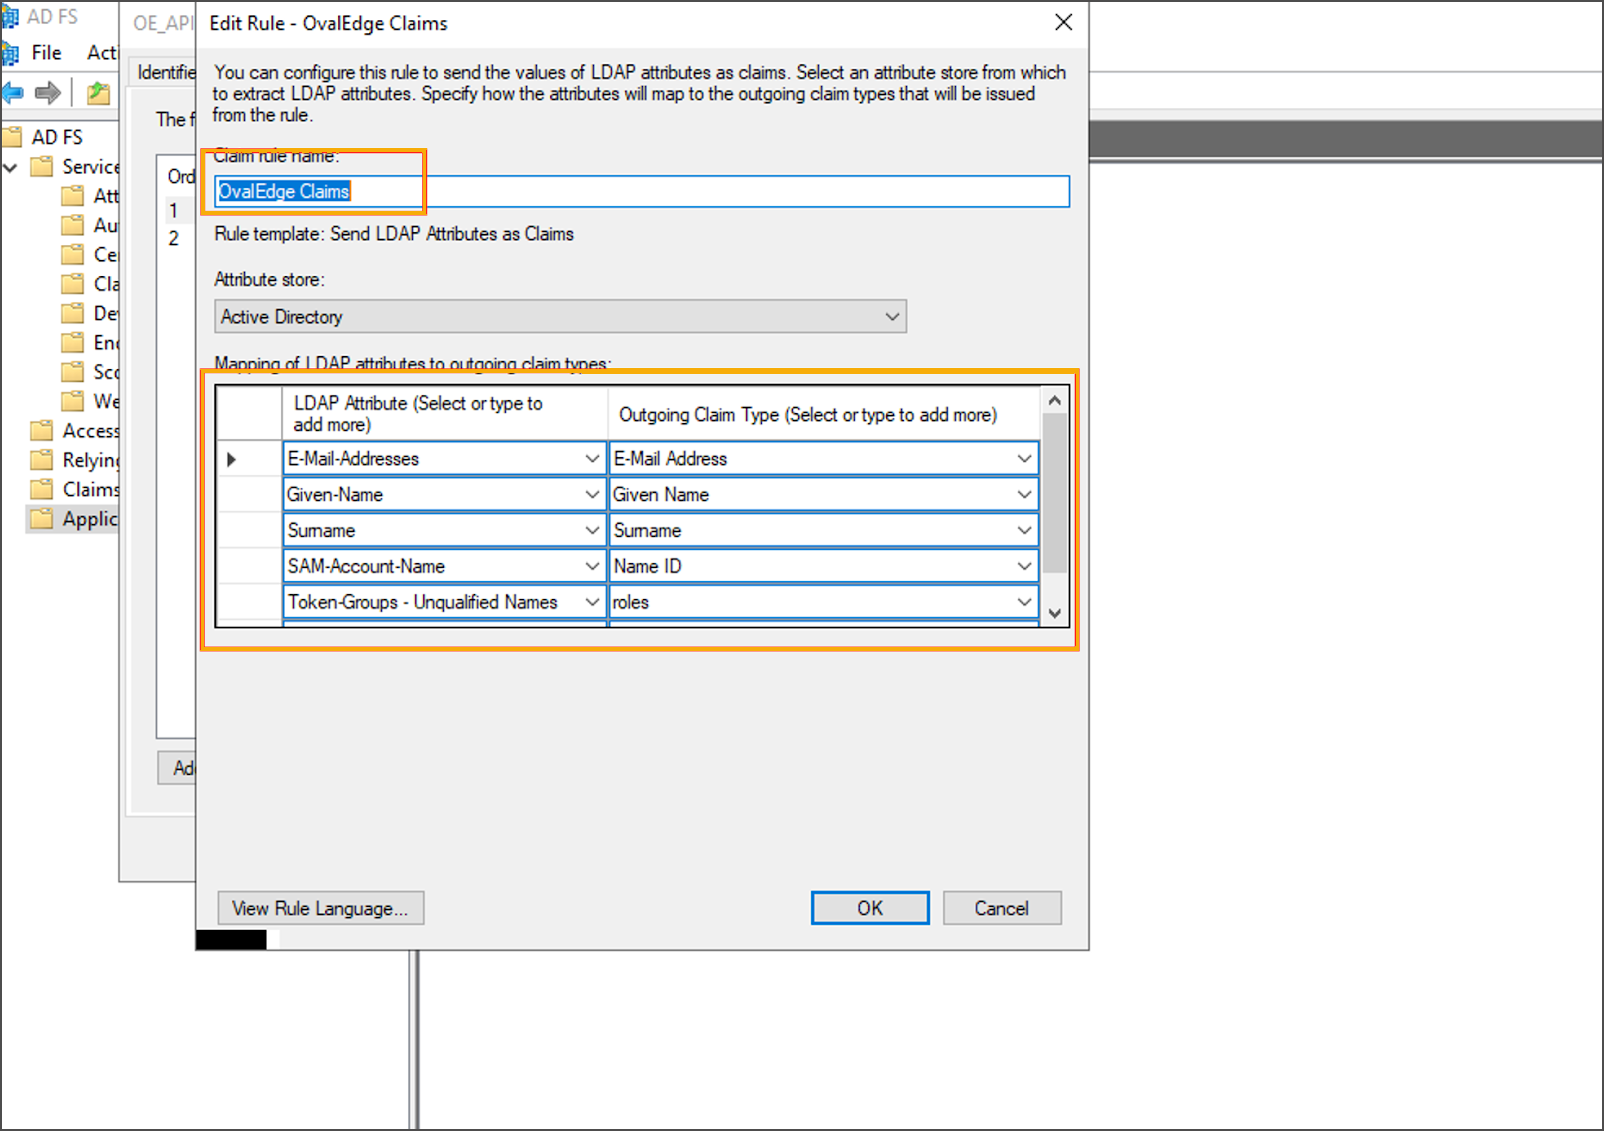Image resolution: width=1604 pixels, height=1131 pixels.
Task: Click the forward arrow toolbar icon
Action: [47, 93]
